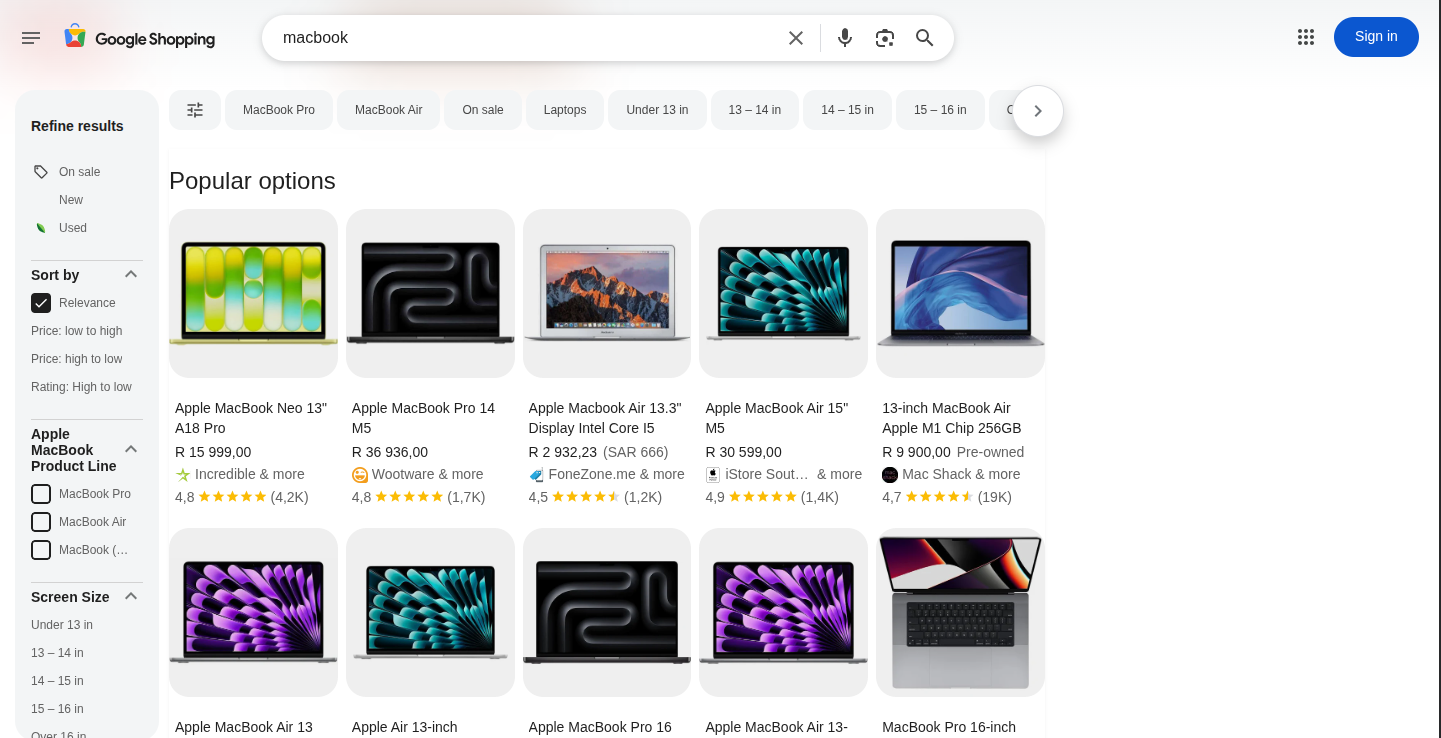Click the Popular options heading
This screenshot has height=738, width=1441.
(252, 181)
